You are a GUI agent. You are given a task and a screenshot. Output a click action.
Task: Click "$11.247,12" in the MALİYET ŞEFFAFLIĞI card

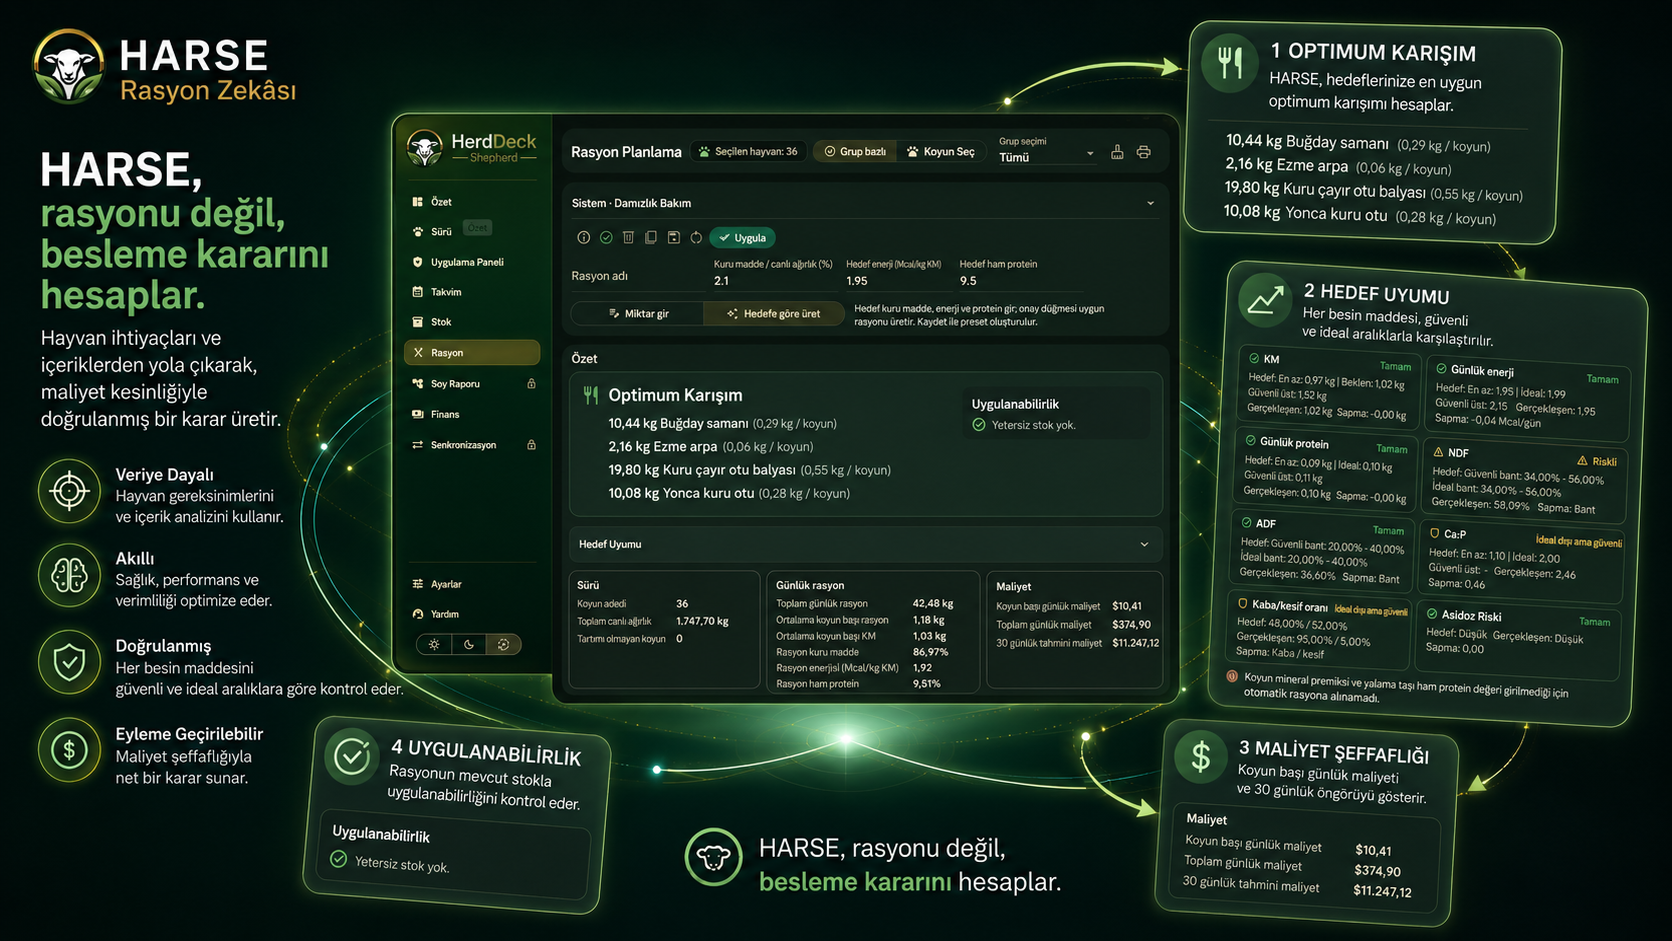tap(1383, 891)
